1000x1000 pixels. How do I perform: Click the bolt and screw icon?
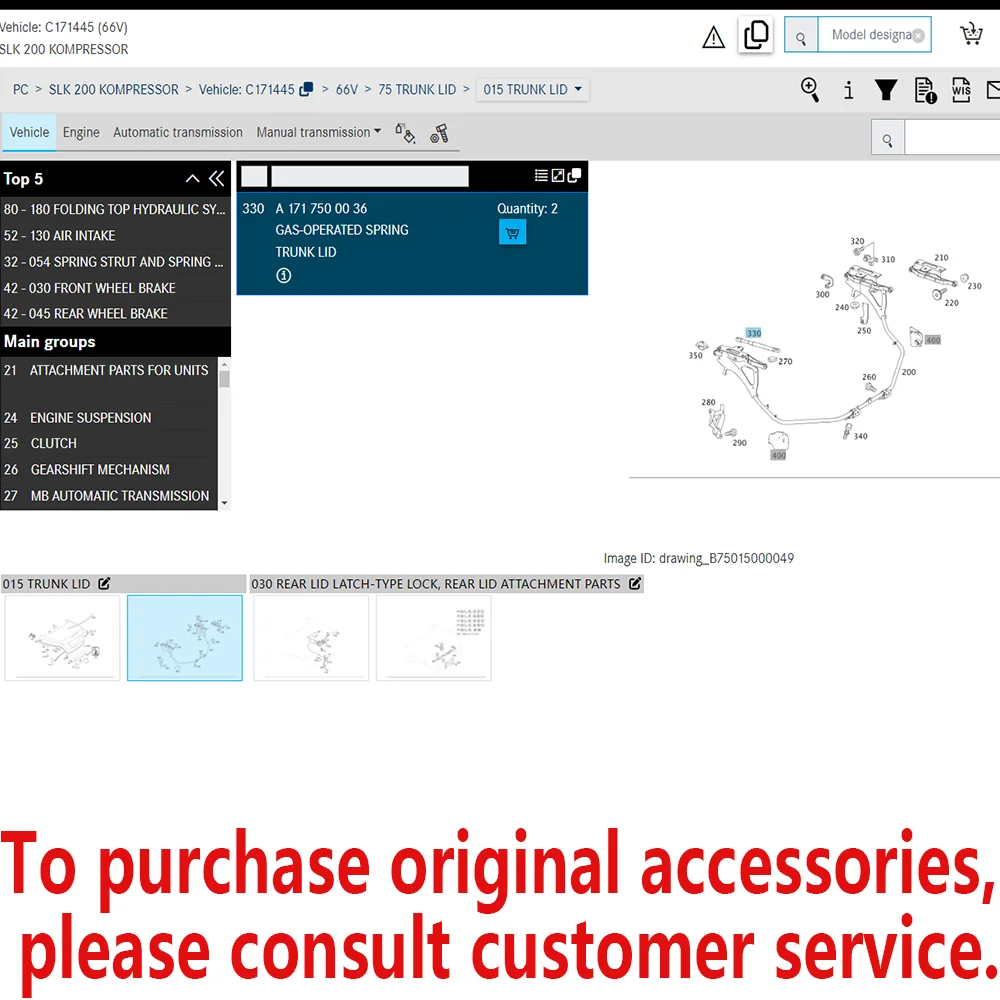point(439,133)
